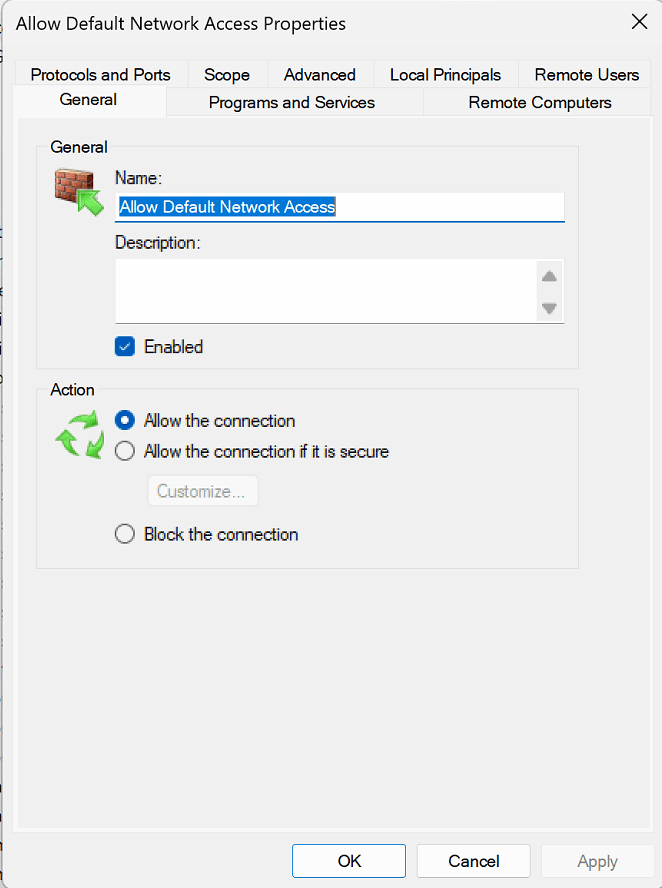This screenshot has width=662, height=888.
Task: Click the firewall brick wall icon
Action: tap(79, 191)
